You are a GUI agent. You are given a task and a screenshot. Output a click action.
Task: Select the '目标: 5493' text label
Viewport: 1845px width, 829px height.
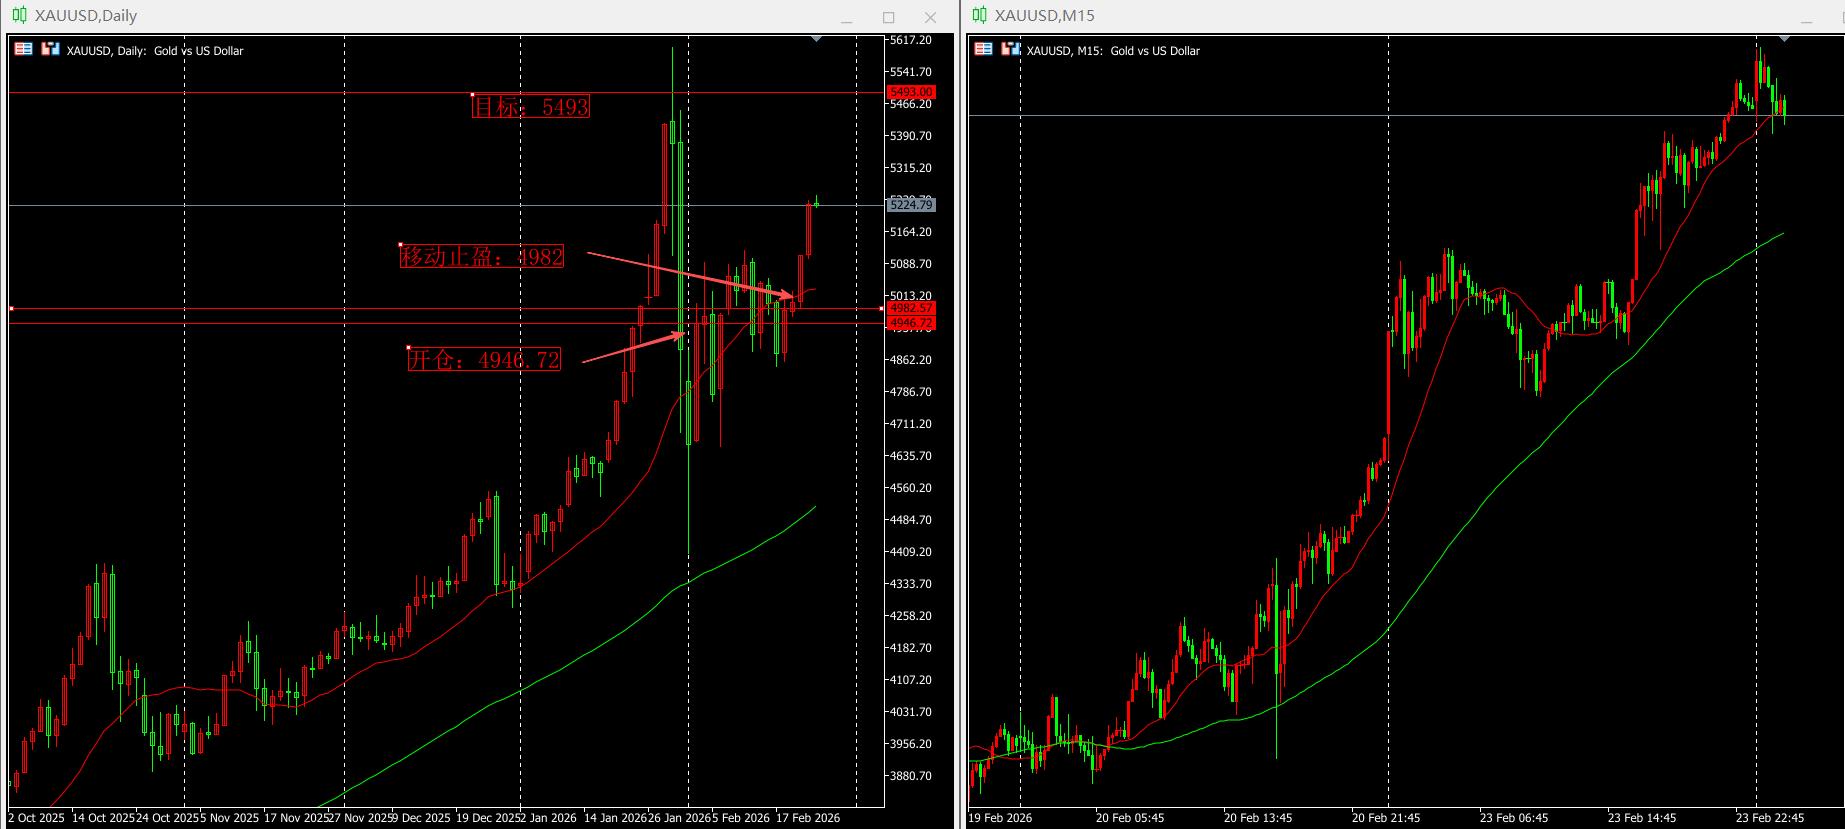click(x=531, y=106)
